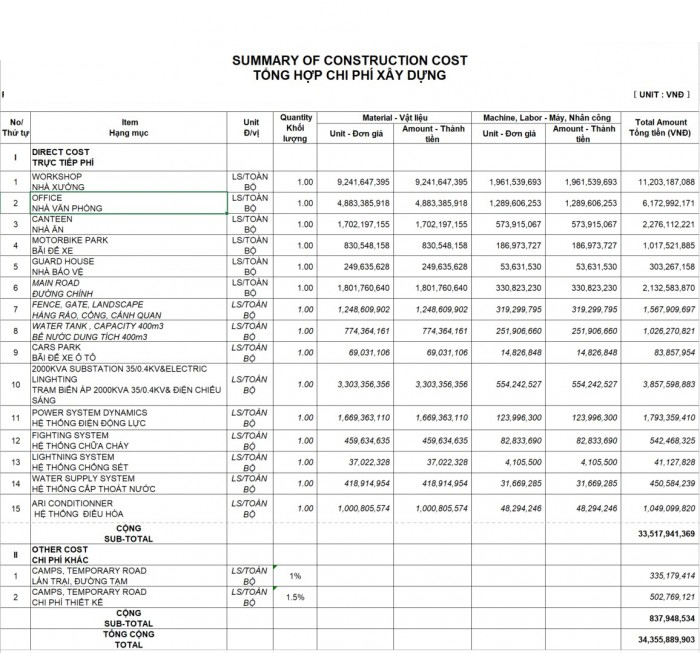Select the 1.5% quantity cell
Image resolution: width=700 pixels, height=653 pixels.
[295, 597]
